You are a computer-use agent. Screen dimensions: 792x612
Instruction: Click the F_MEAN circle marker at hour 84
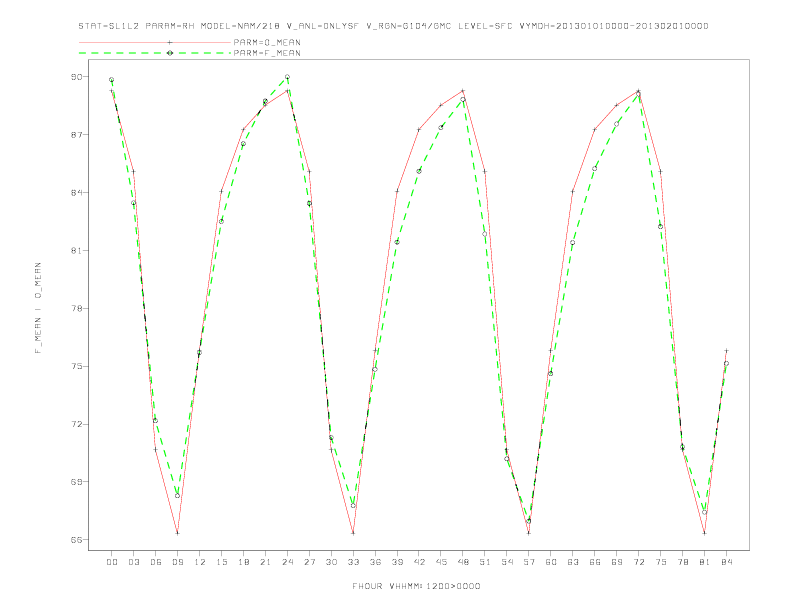(726, 364)
